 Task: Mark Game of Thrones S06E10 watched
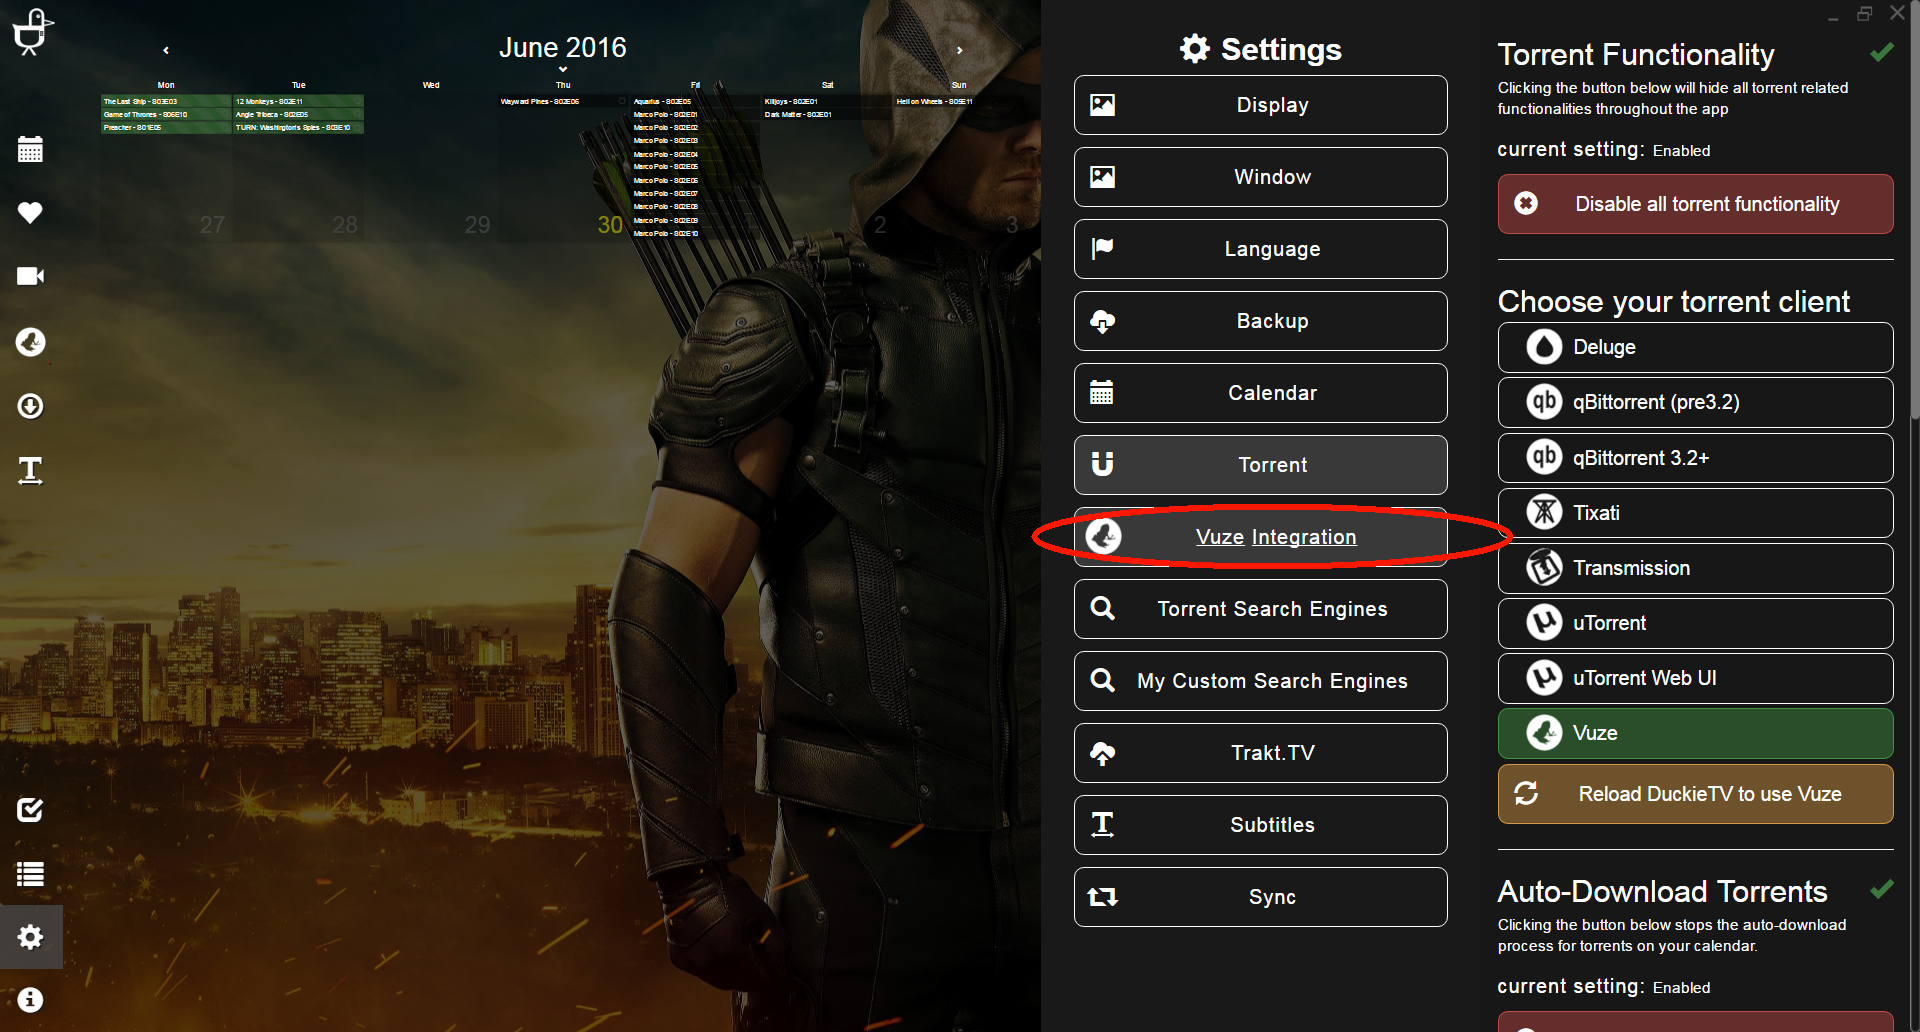click(x=225, y=114)
